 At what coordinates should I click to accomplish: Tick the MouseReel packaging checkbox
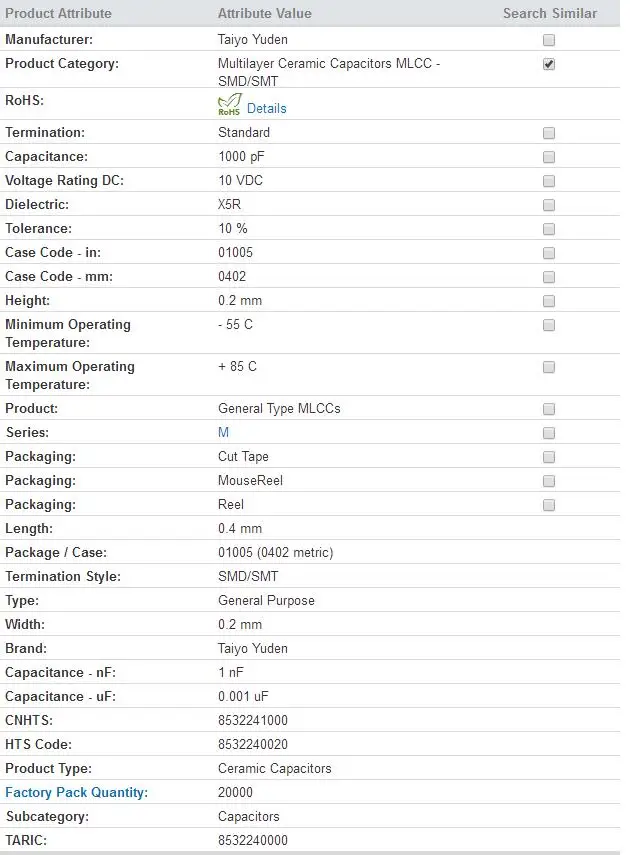click(x=549, y=481)
